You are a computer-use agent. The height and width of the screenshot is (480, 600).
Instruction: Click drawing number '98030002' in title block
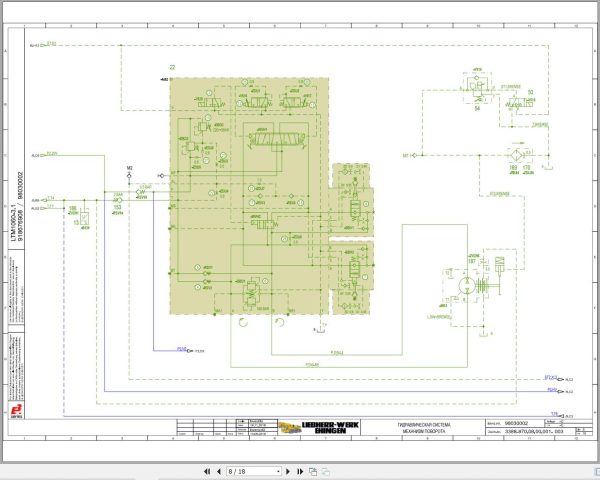[517, 423]
